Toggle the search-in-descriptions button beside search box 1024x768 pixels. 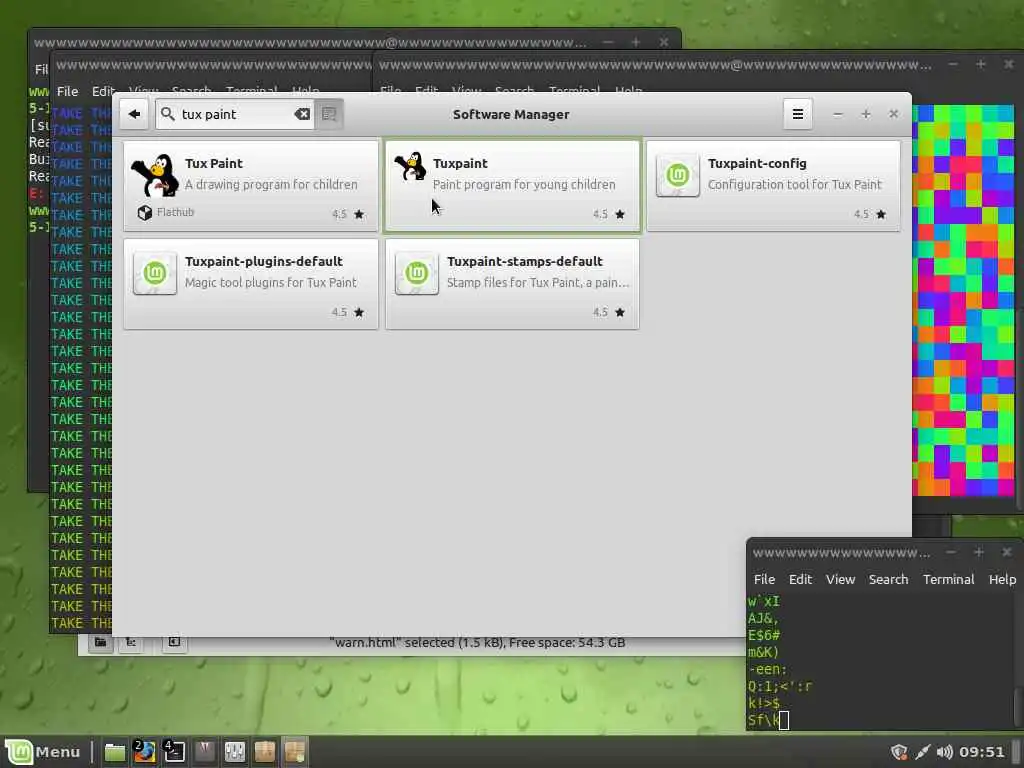coord(329,114)
